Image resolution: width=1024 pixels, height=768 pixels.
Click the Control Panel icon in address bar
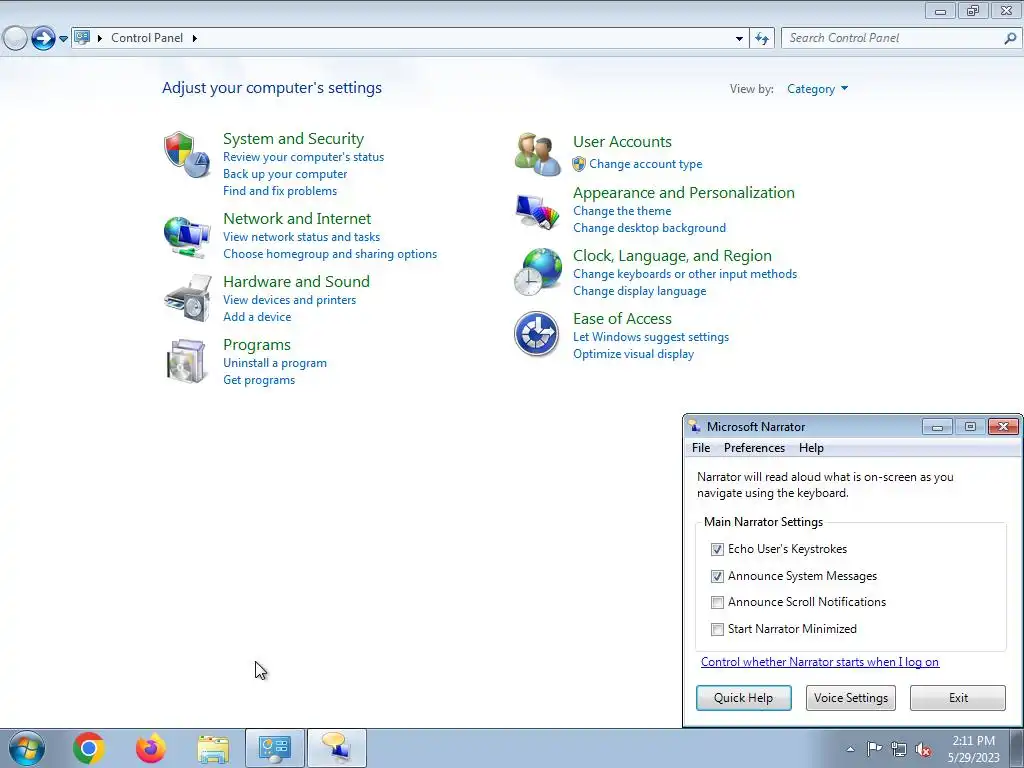tap(82, 37)
